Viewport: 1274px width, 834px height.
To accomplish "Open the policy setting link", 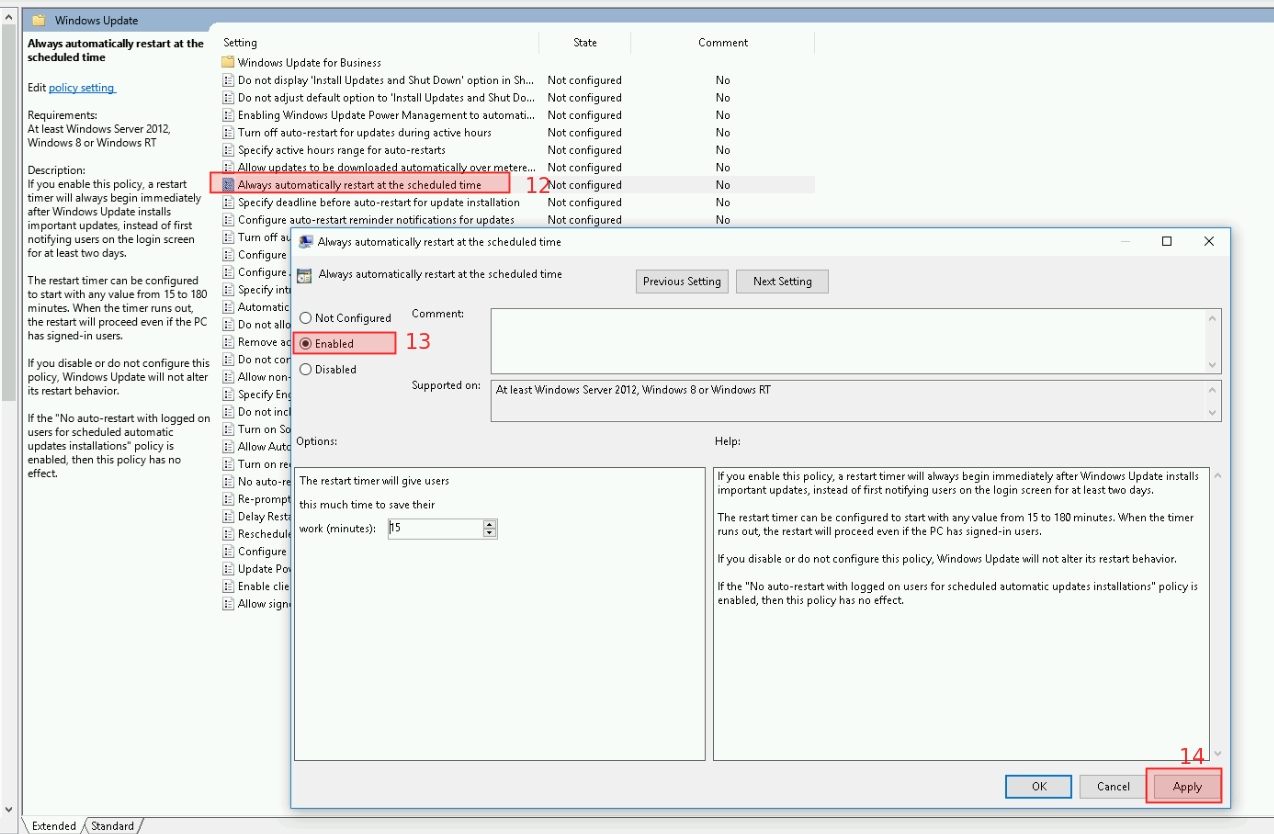I will coord(82,88).
